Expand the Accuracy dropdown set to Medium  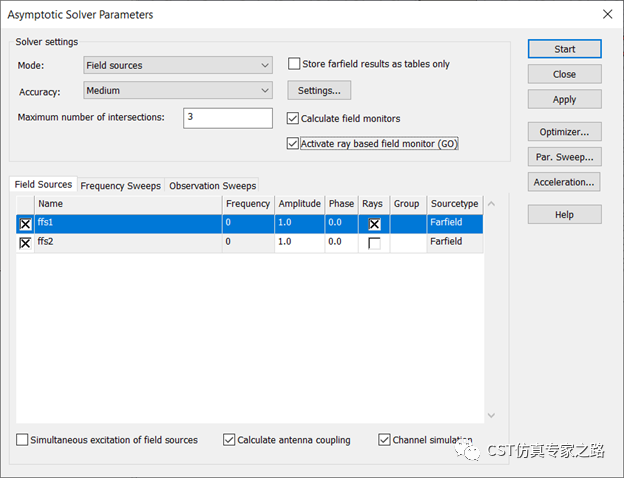(177, 91)
